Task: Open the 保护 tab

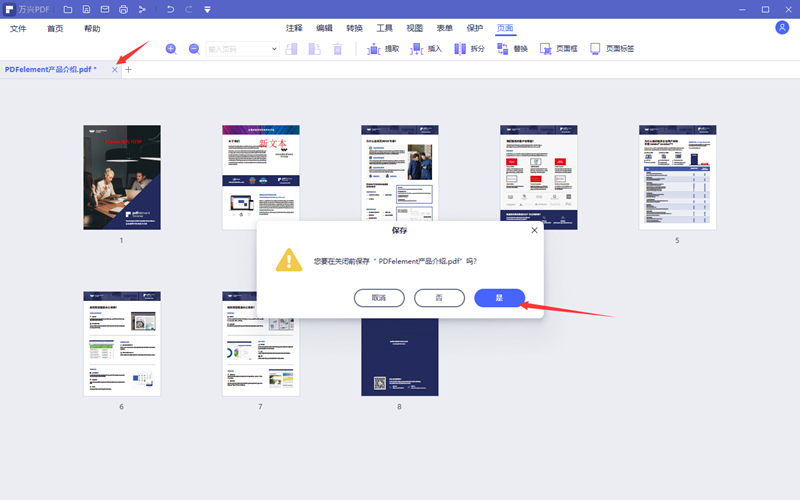Action: 474,29
